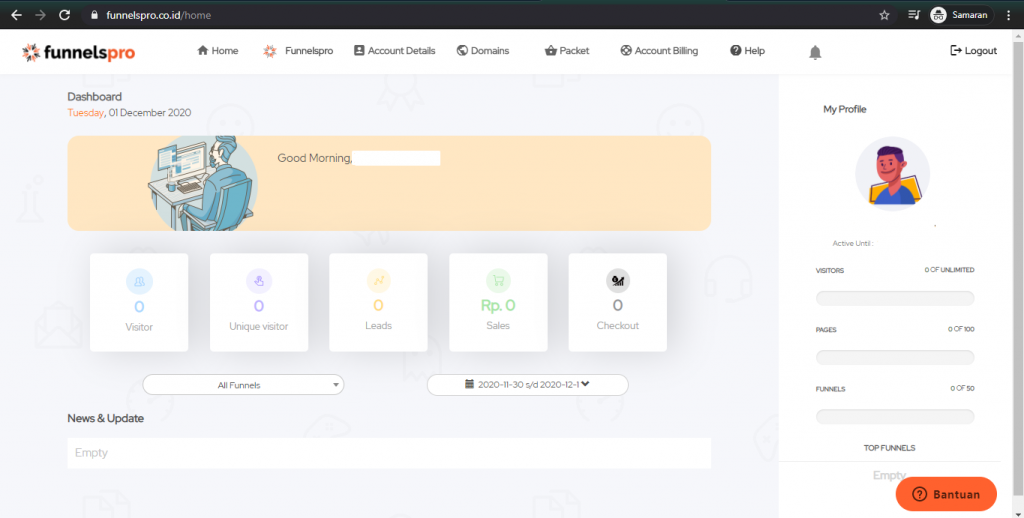
Task: Open the Packet menu item
Action: point(567,51)
